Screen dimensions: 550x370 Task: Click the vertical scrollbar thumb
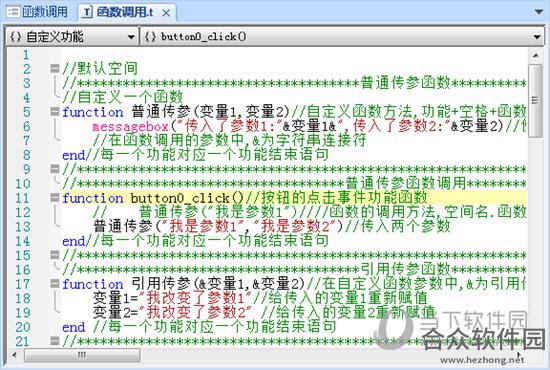pos(536,101)
